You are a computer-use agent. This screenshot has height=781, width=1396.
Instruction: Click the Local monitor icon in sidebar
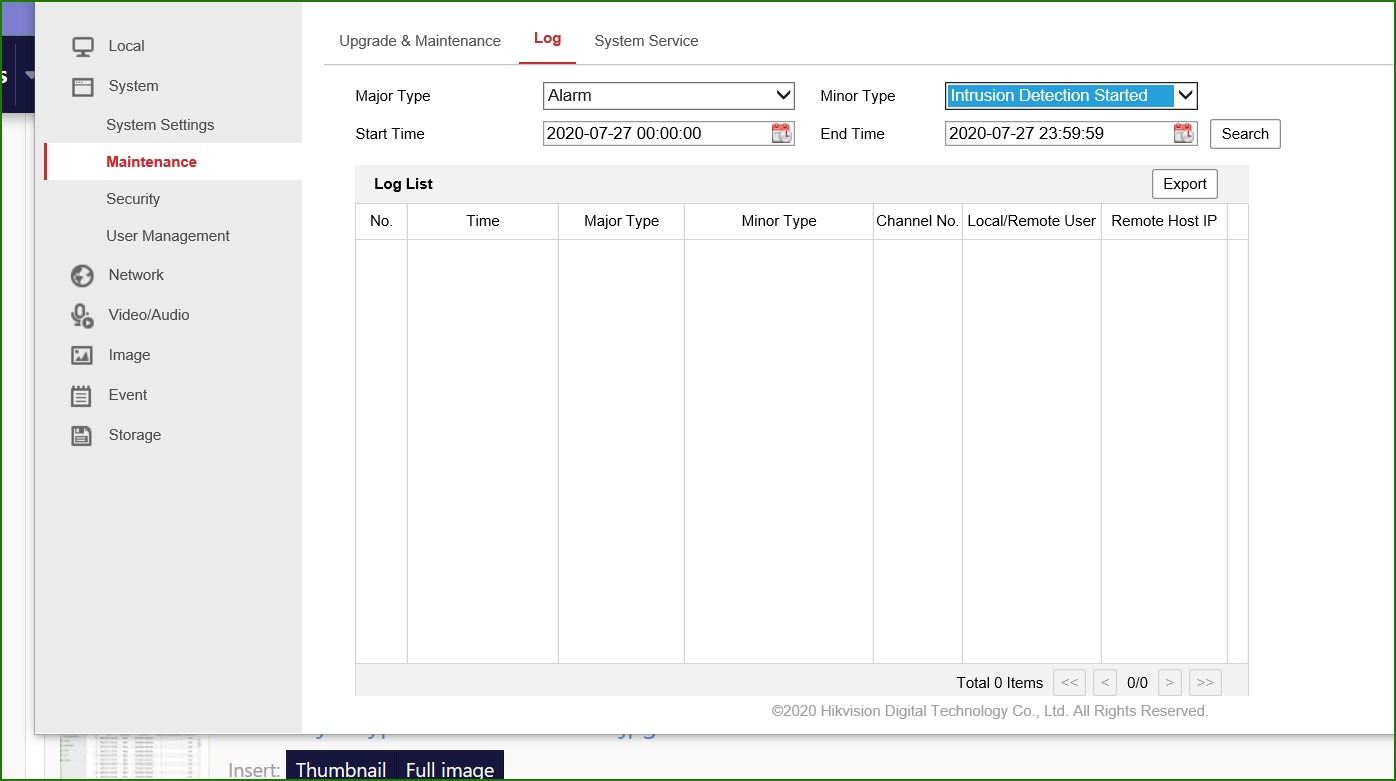point(82,46)
